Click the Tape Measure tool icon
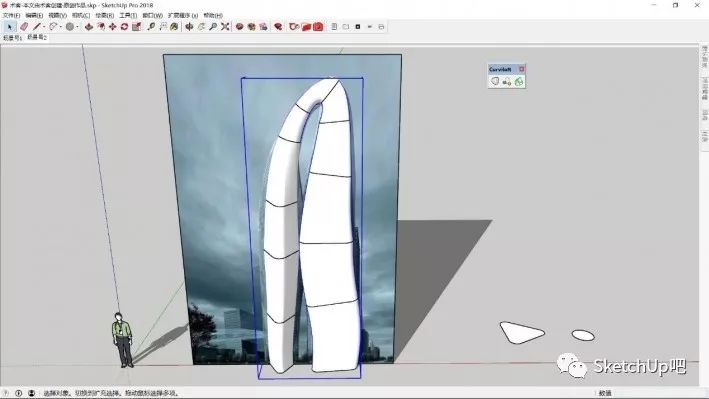709x399 pixels. [151, 27]
